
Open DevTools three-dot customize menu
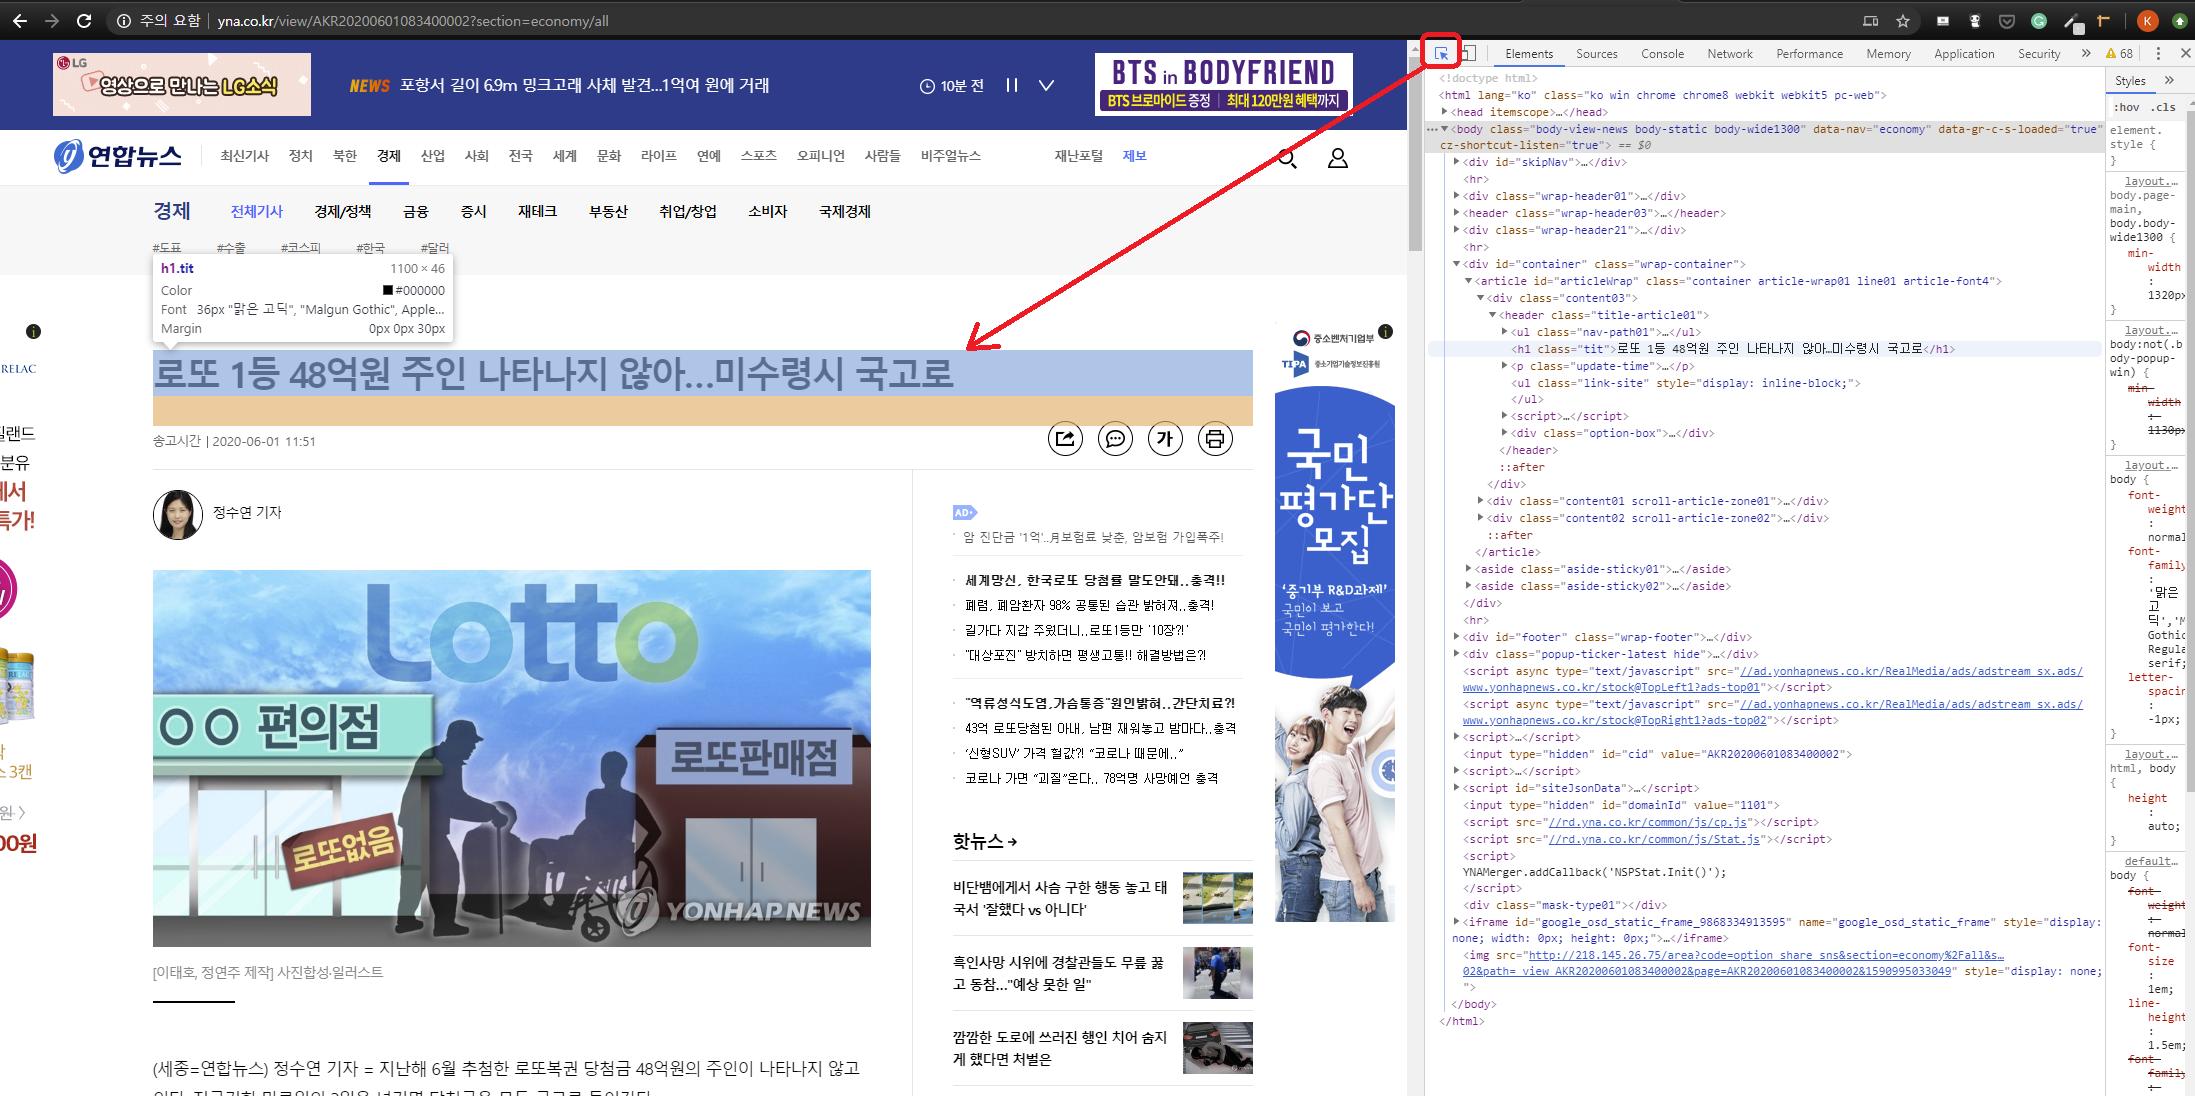pos(2158,53)
